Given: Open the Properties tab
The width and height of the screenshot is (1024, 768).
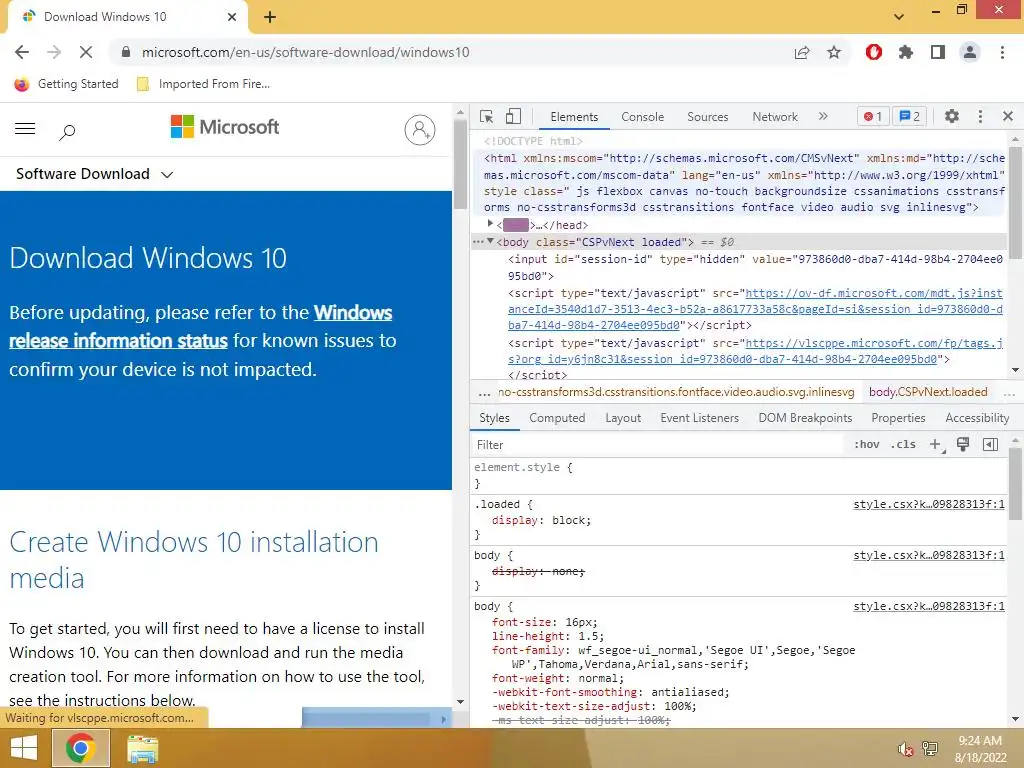Looking at the screenshot, I should pos(898,418).
